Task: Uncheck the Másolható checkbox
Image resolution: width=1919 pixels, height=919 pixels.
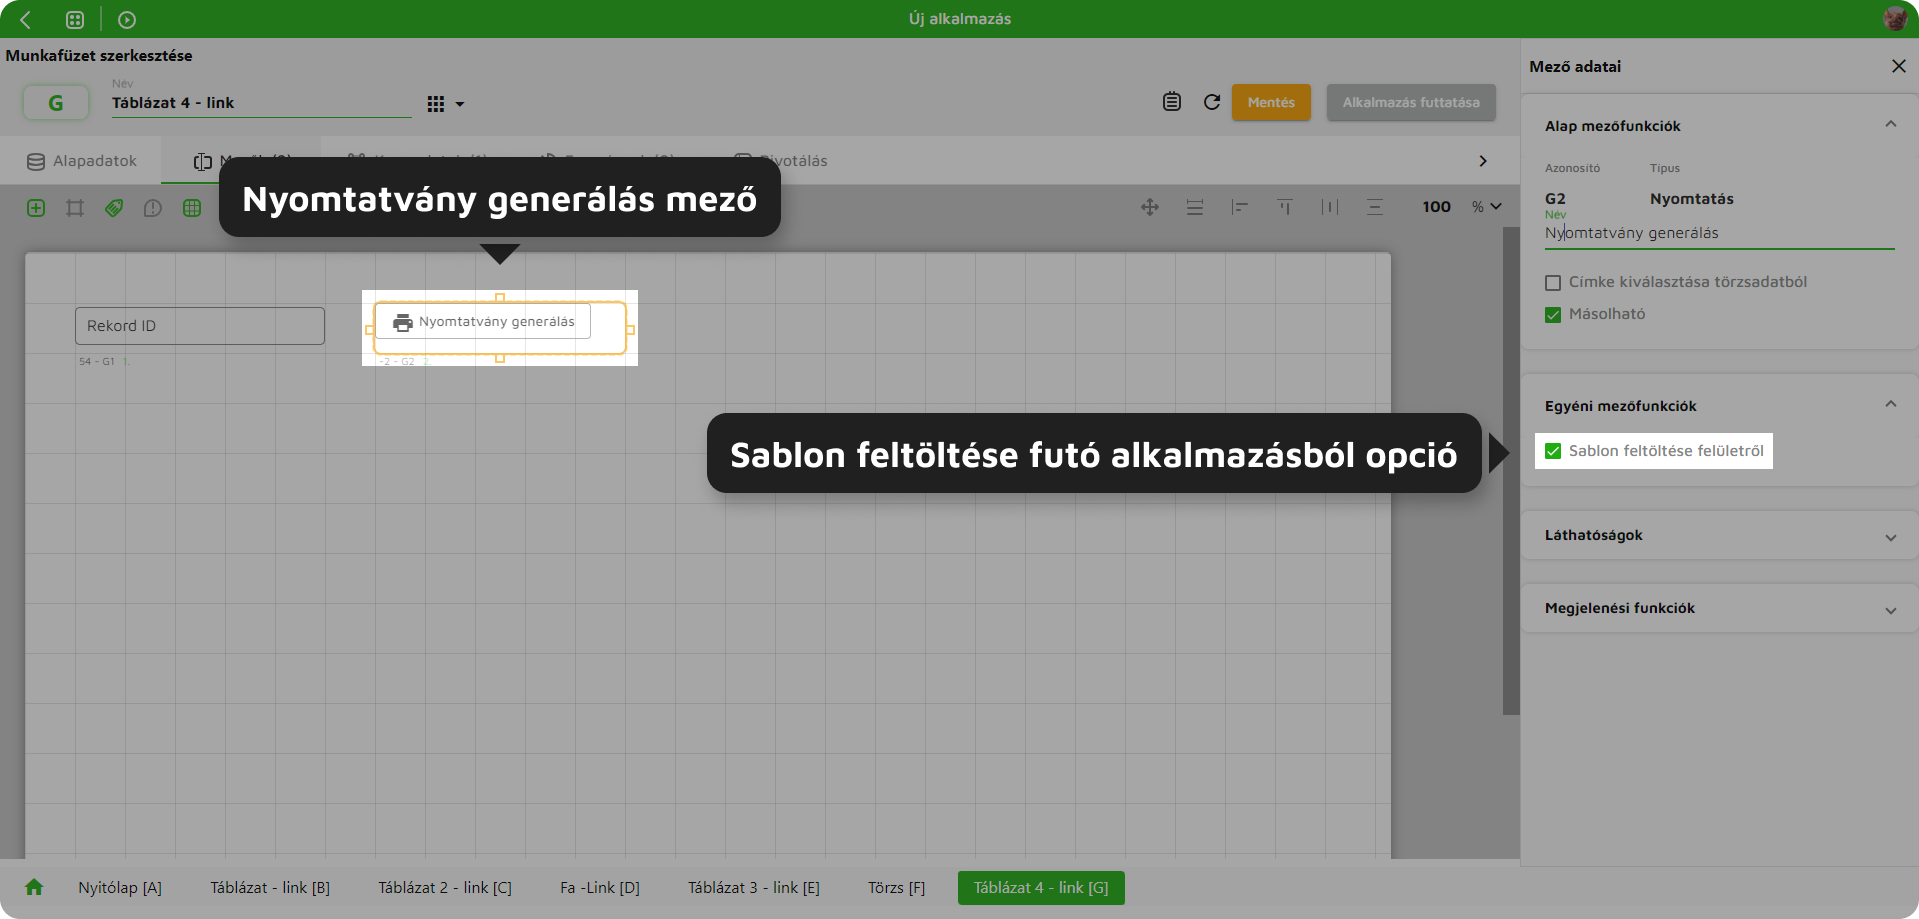Action: [1553, 315]
